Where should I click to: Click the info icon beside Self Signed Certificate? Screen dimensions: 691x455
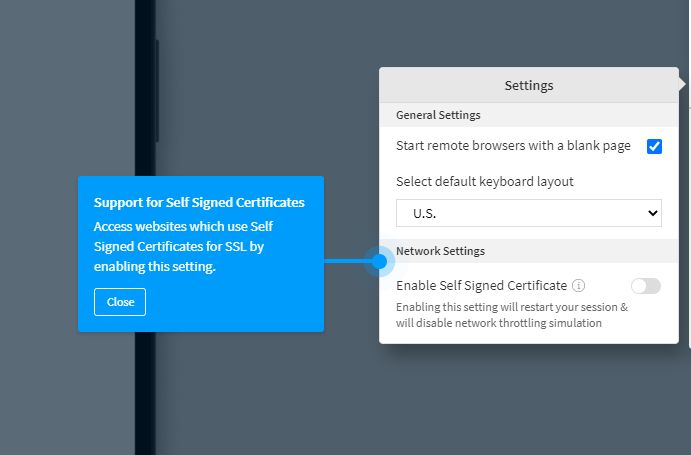click(578, 286)
